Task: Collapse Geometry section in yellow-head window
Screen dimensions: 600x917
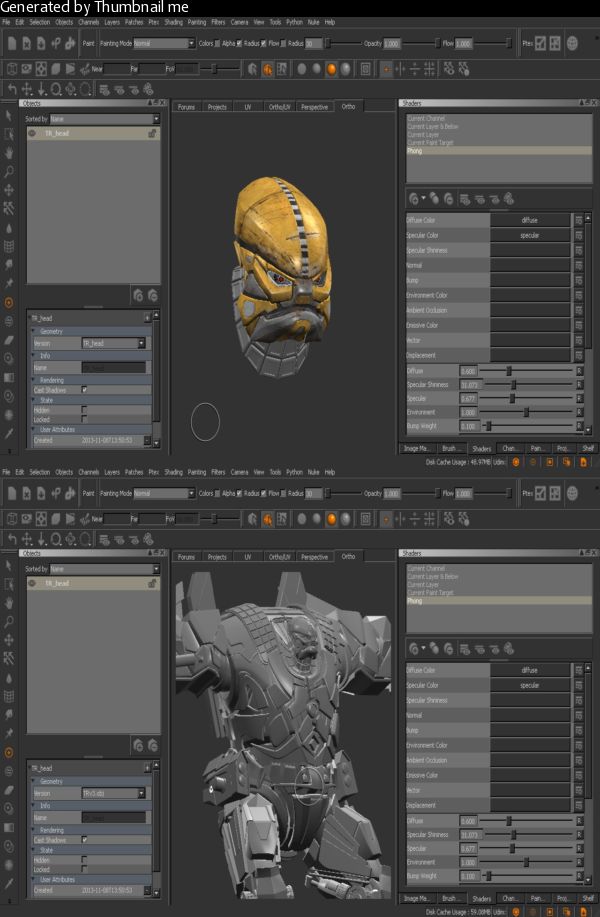Action: click(x=34, y=331)
